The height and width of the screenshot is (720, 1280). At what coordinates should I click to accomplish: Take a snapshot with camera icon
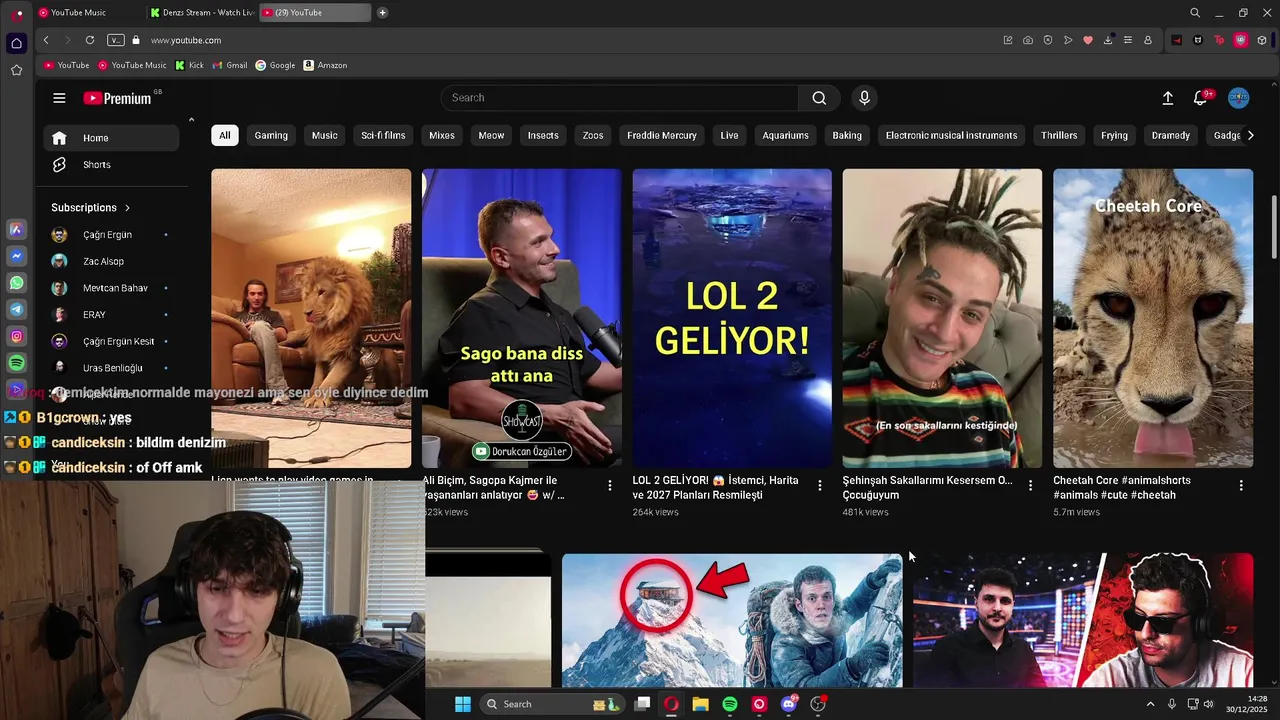click(x=1028, y=40)
